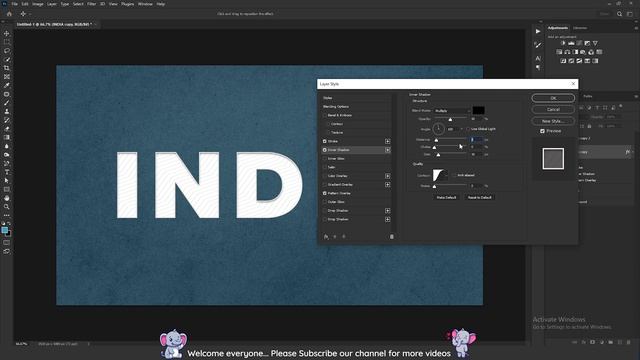Open the File menu
This screenshot has height=360, width=640.
click(x=14, y=4)
